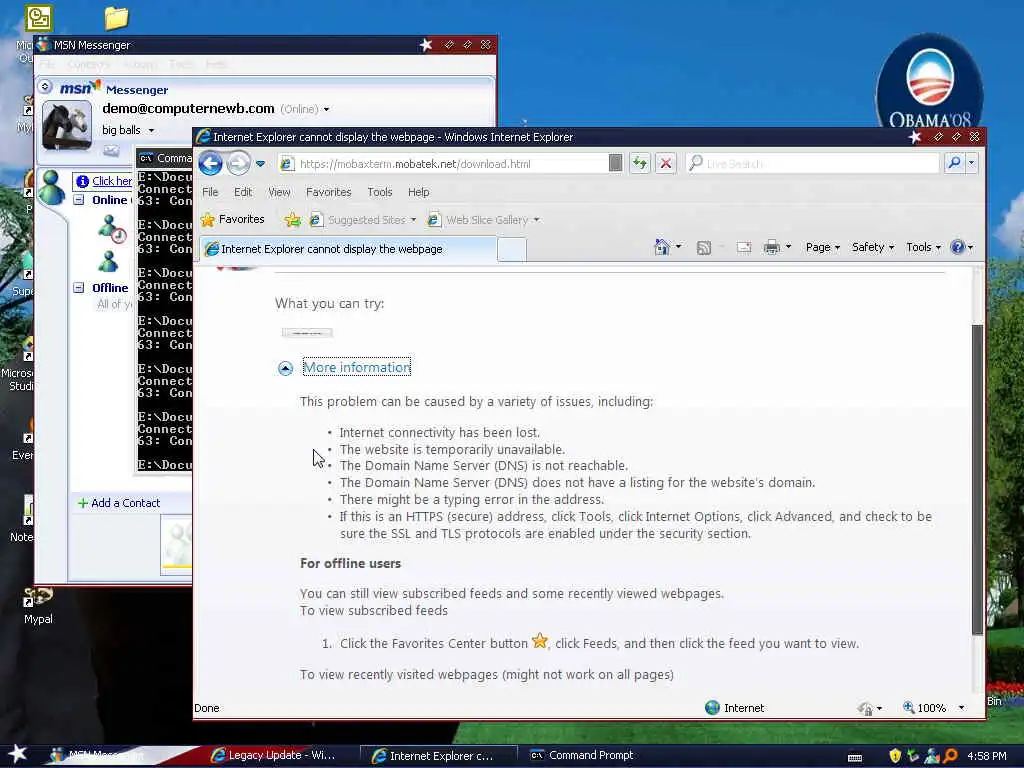The height and width of the screenshot is (768, 1024).
Task: Click the Print icon in command bar
Action: click(772, 247)
